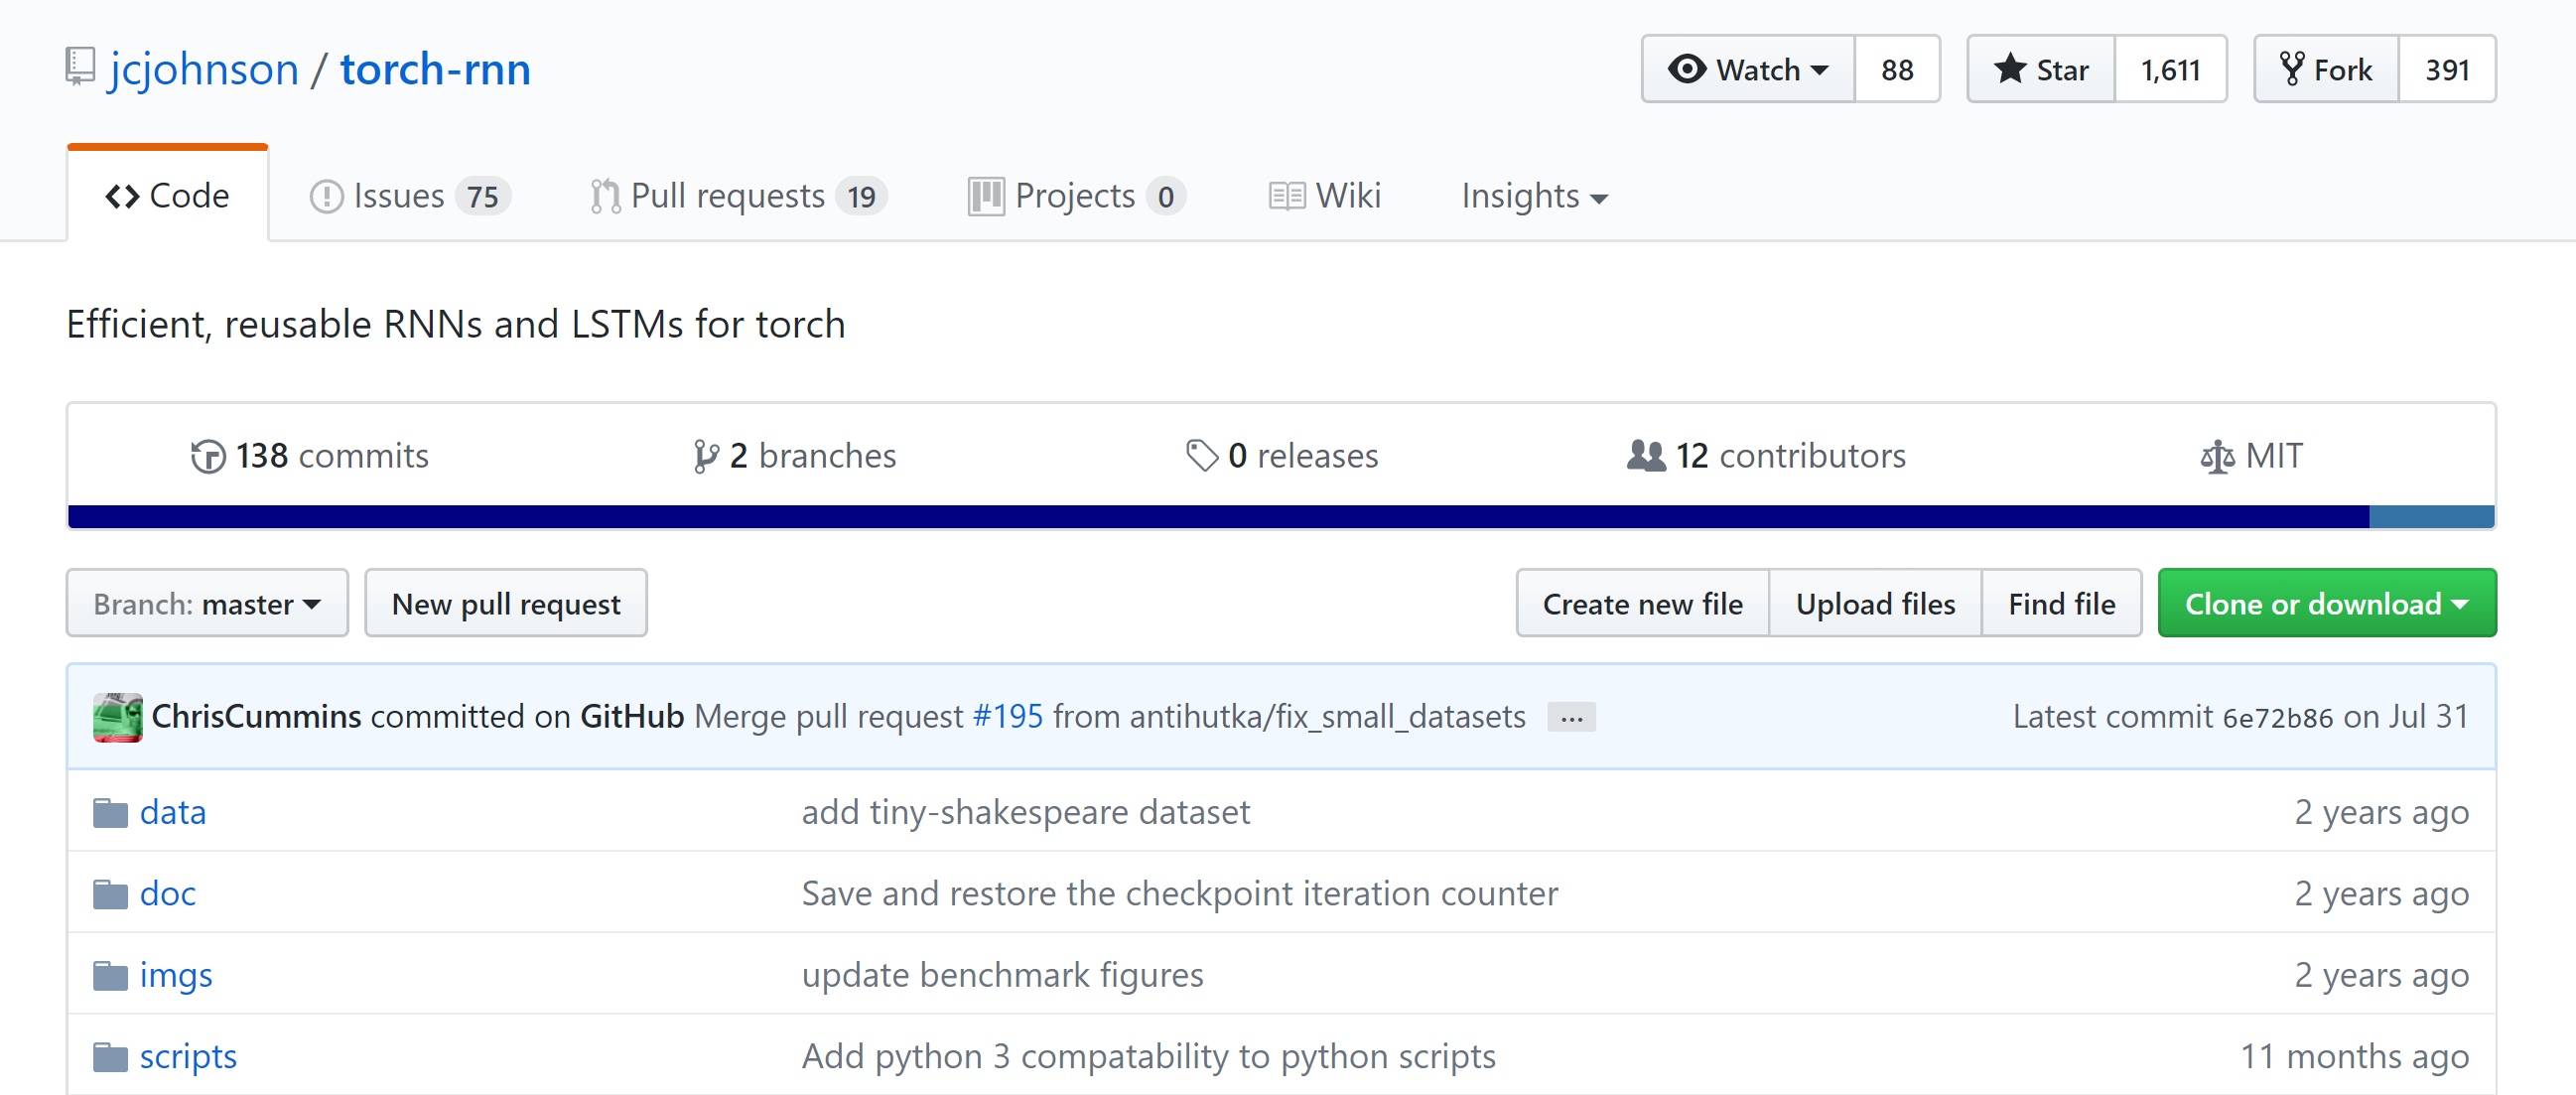This screenshot has width=2576, height=1095.
Task: Click the folder icon for scripts
Action: 110,1057
